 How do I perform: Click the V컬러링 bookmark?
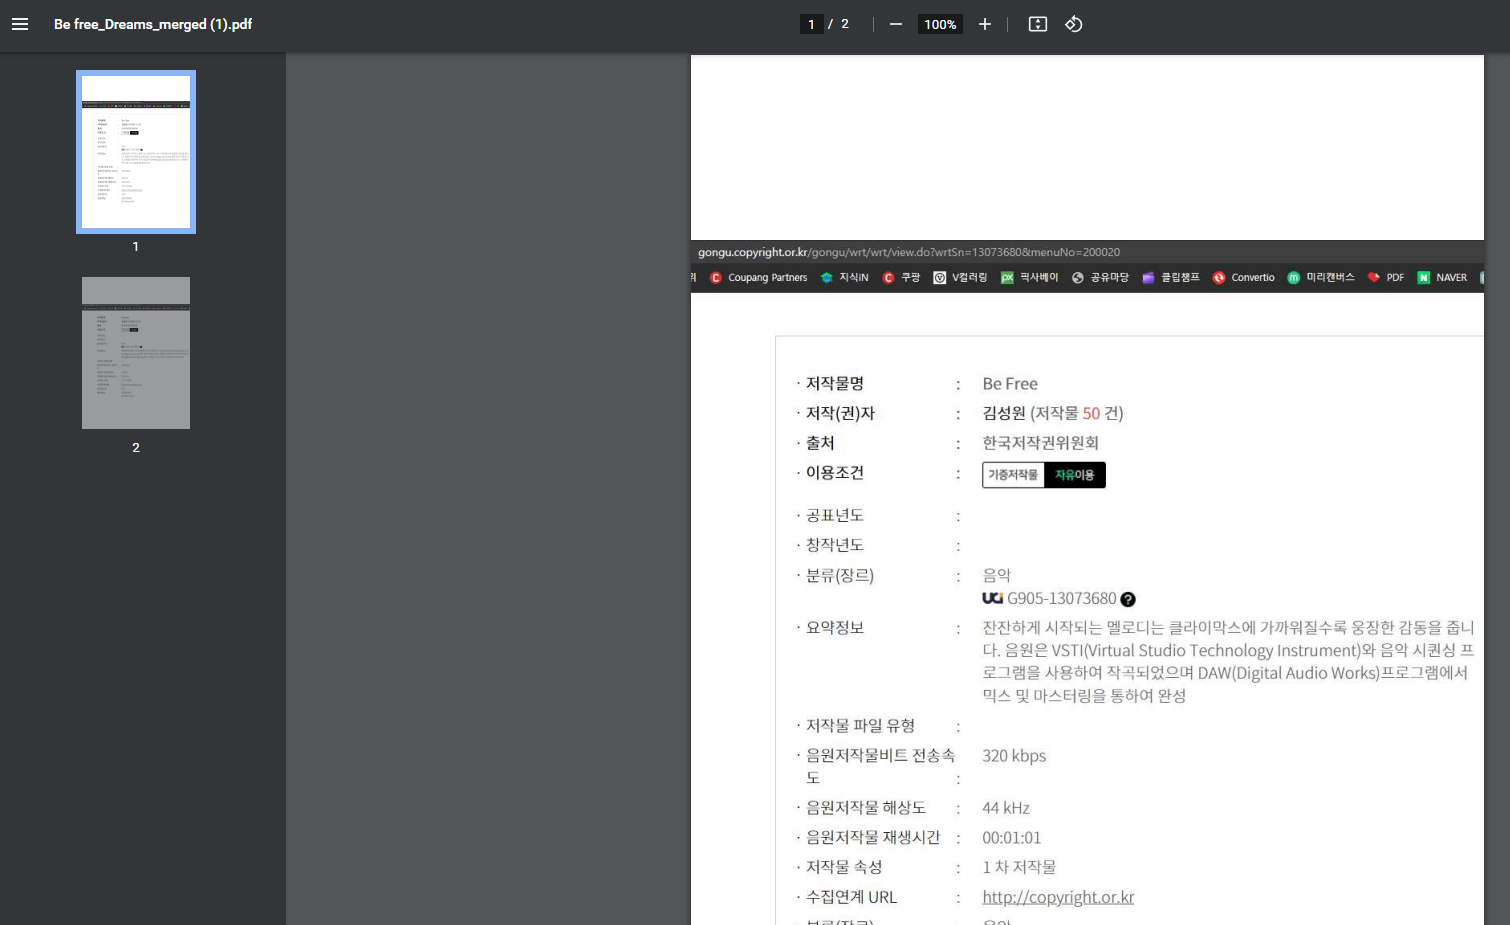point(960,278)
